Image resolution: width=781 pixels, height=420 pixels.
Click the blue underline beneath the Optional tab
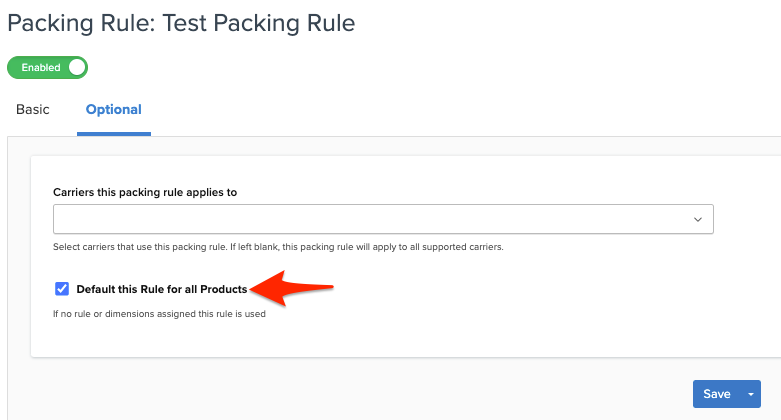click(114, 134)
